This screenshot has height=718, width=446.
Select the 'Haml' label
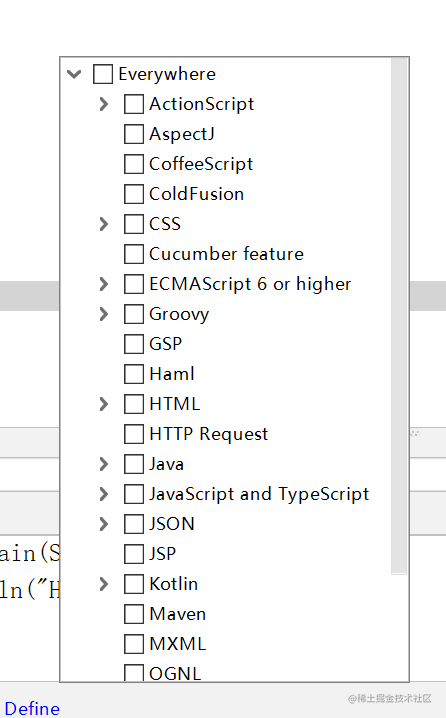172,374
